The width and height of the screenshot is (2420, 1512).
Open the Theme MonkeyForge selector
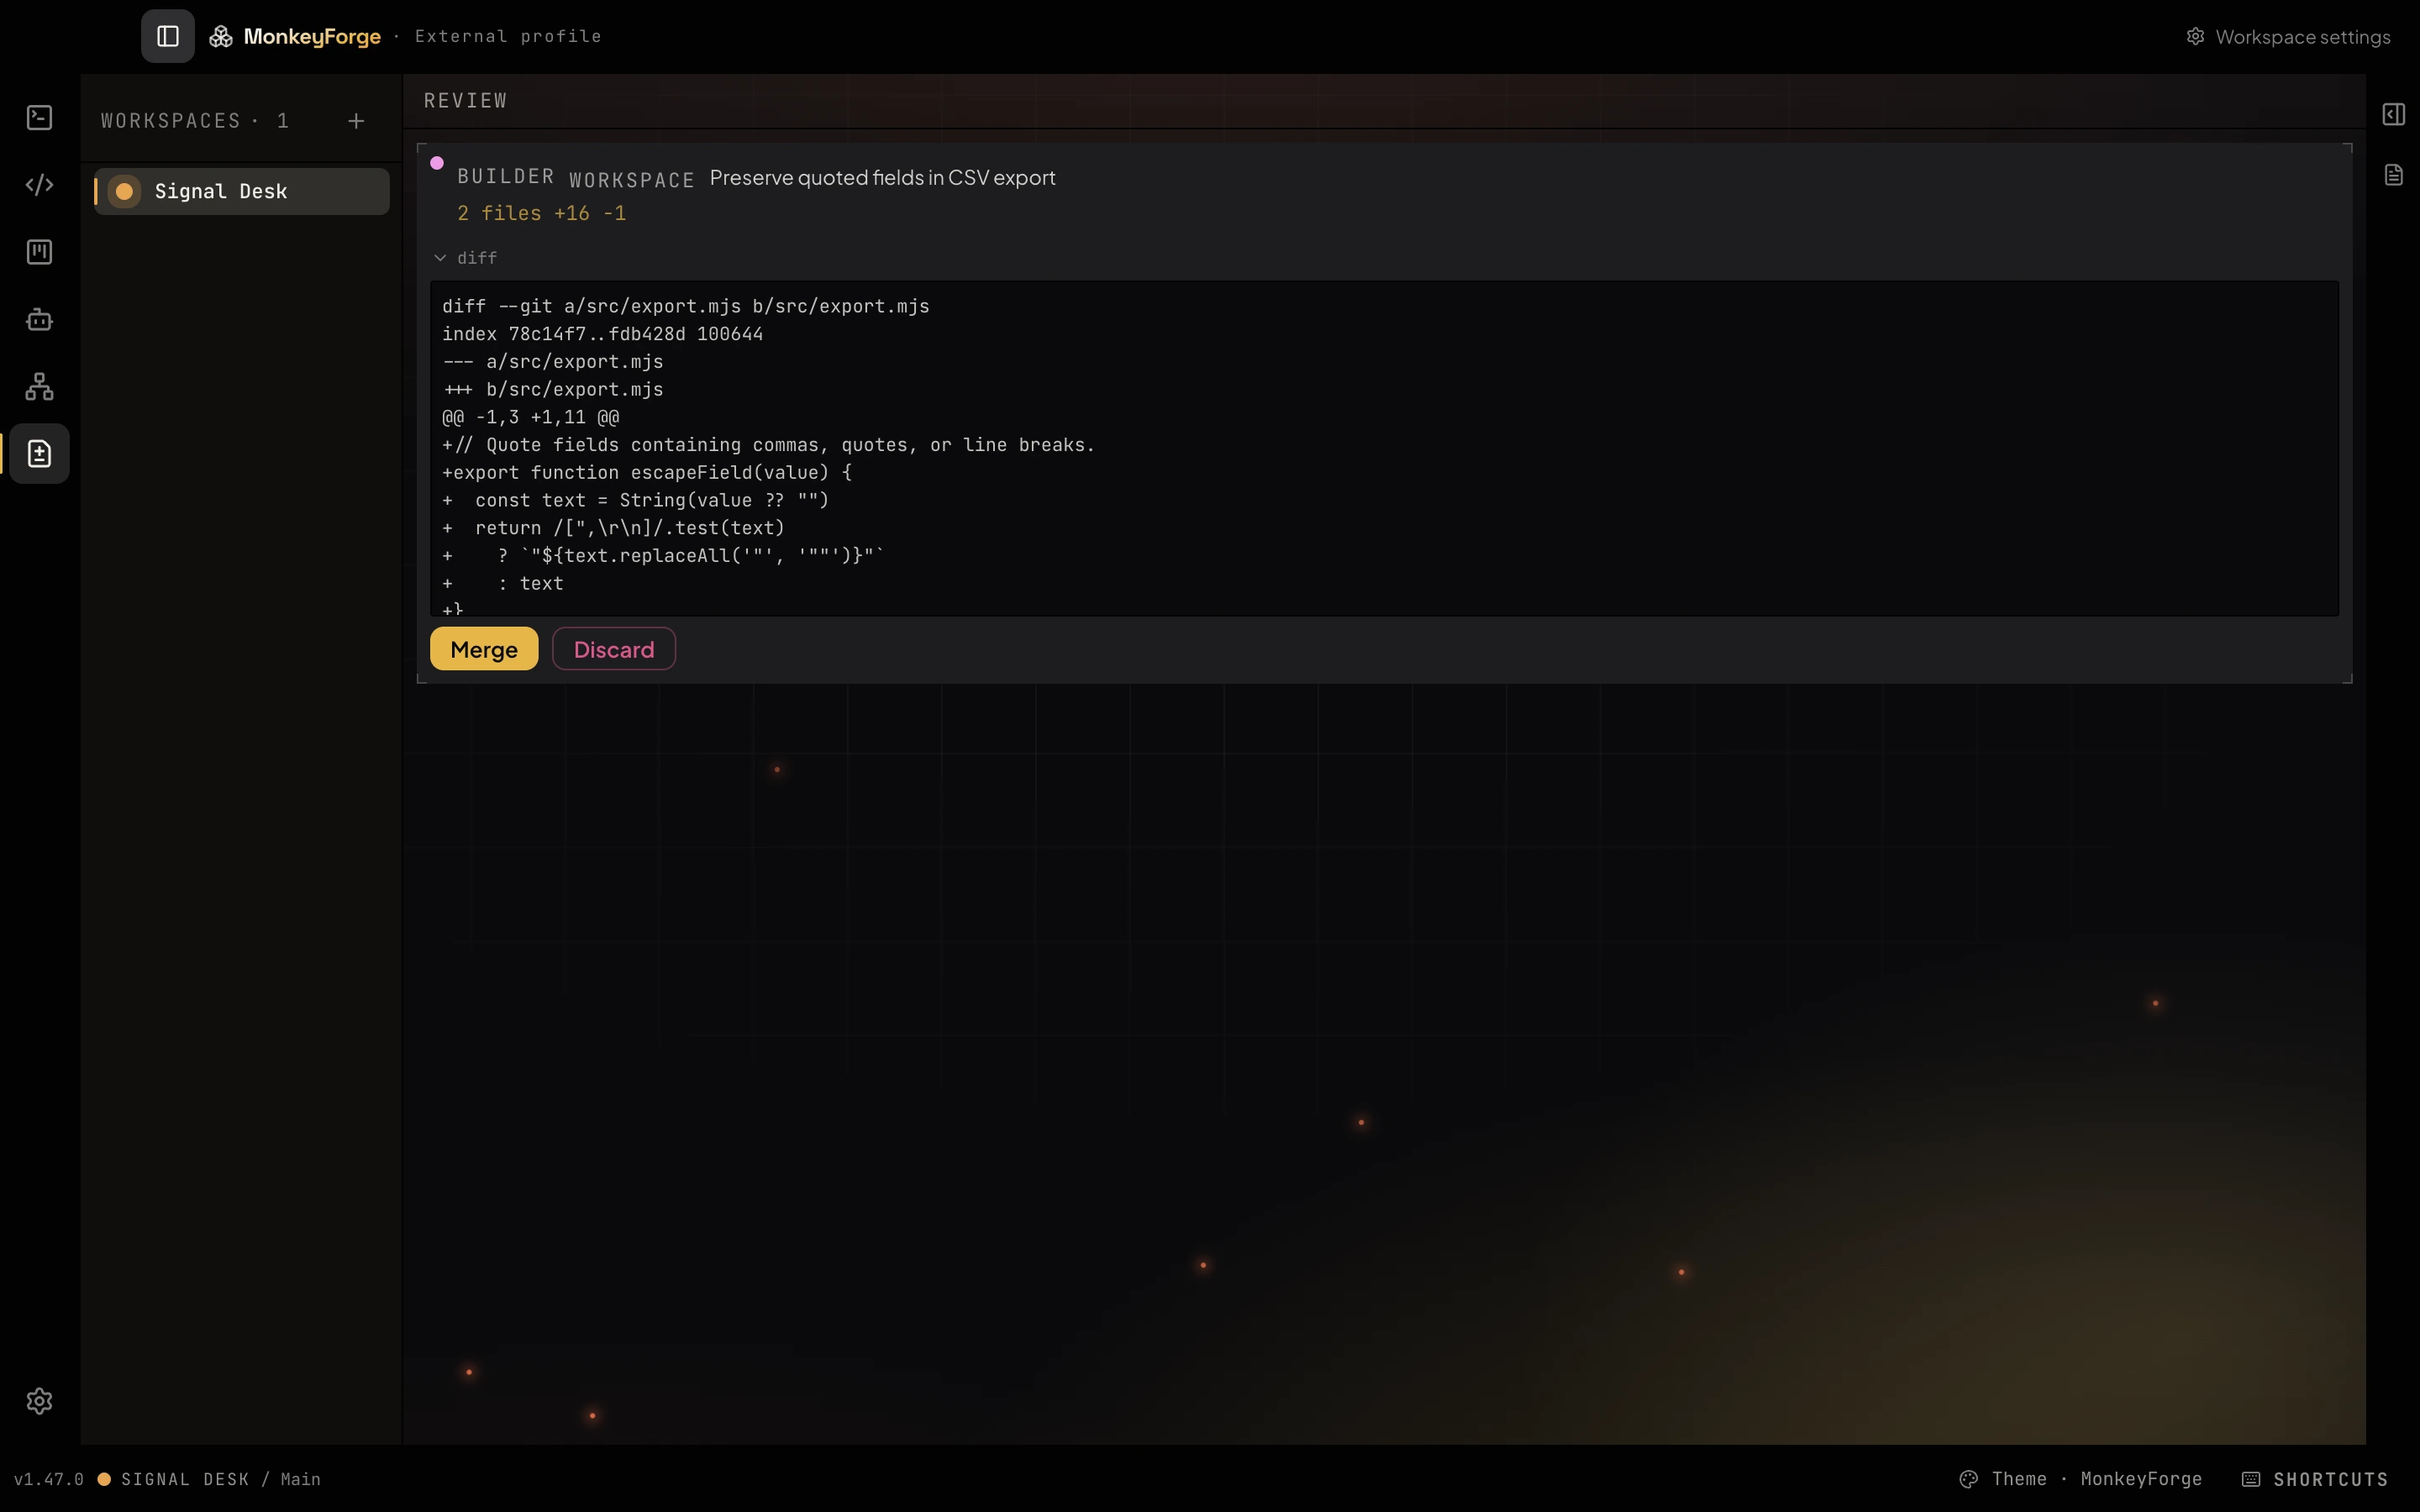click(x=2080, y=1479)
